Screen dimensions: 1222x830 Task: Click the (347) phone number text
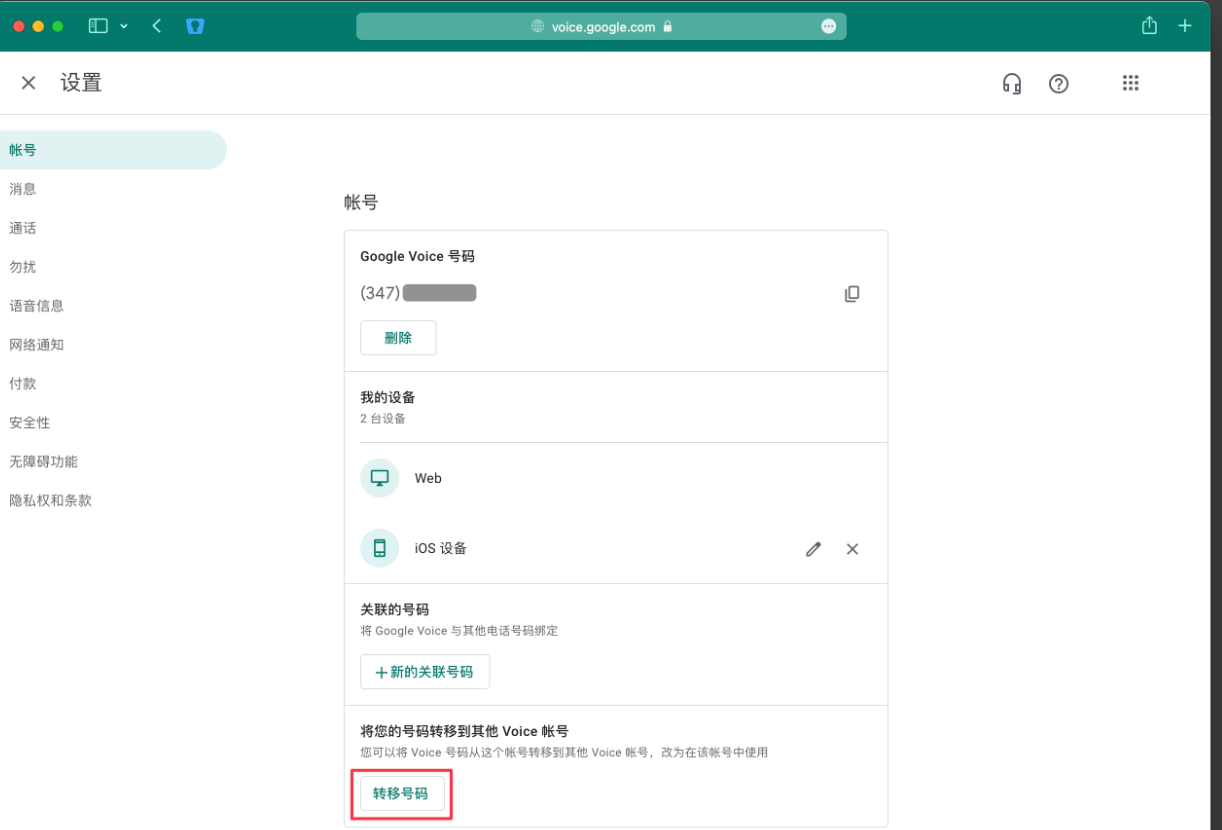coord(418,293)
